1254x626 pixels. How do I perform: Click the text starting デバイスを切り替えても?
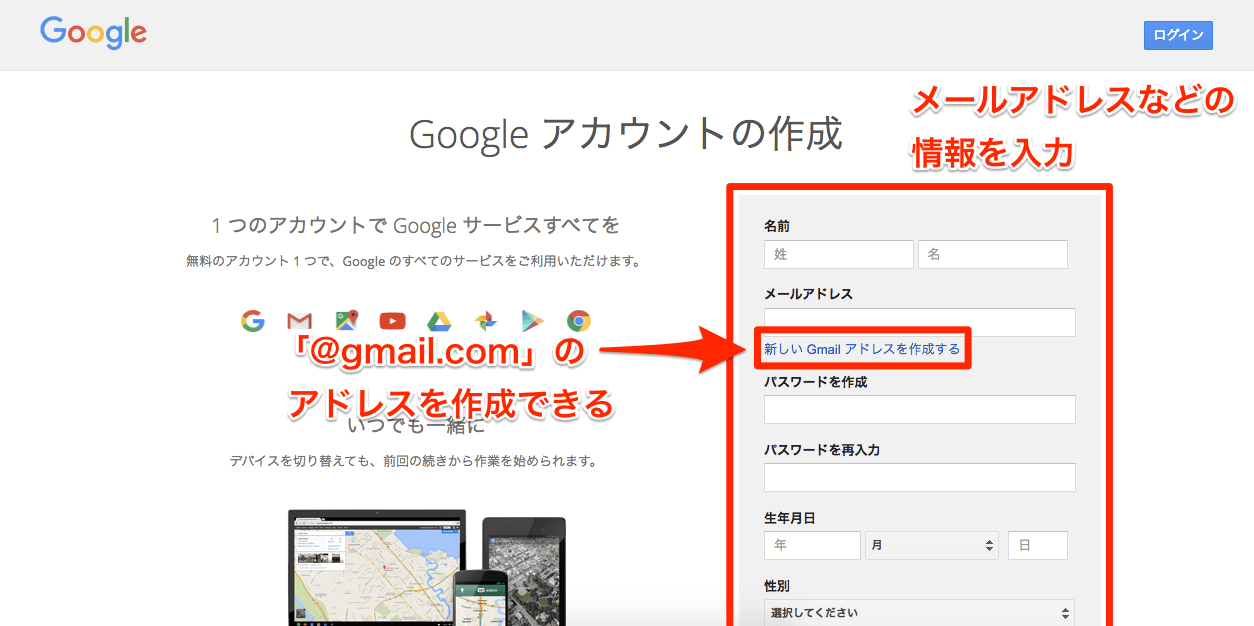point(413,461)
